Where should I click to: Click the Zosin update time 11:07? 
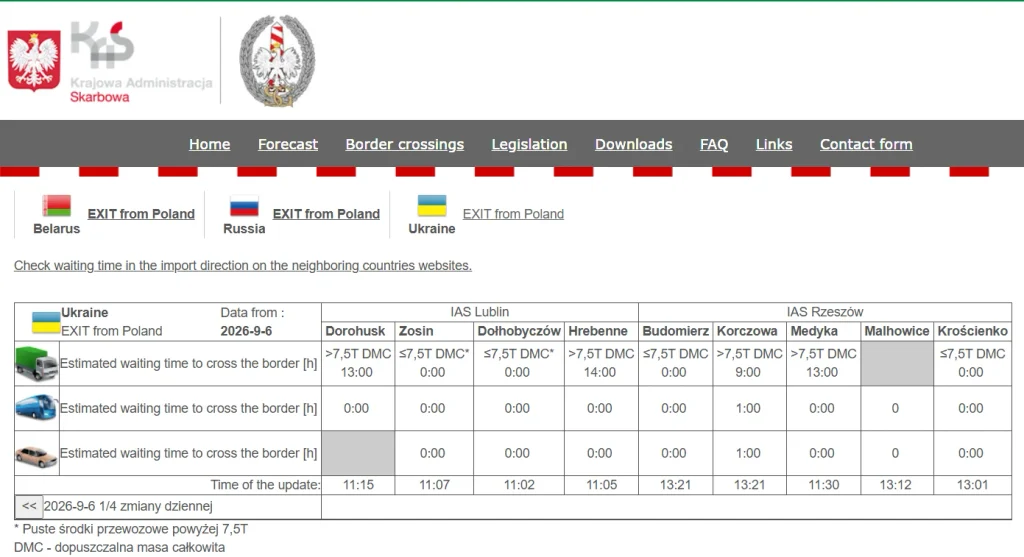coord(434,485)
